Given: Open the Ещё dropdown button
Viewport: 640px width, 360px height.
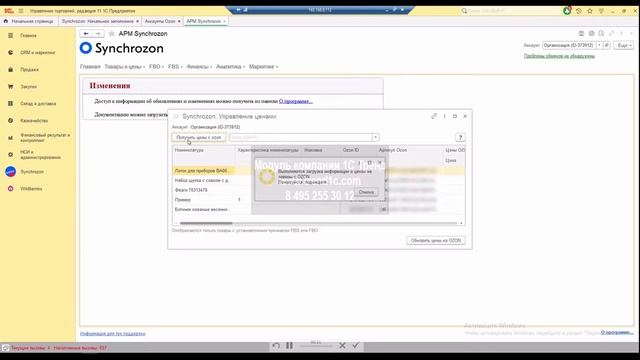Looking at the screenshot, I should [x=624, y=45].
